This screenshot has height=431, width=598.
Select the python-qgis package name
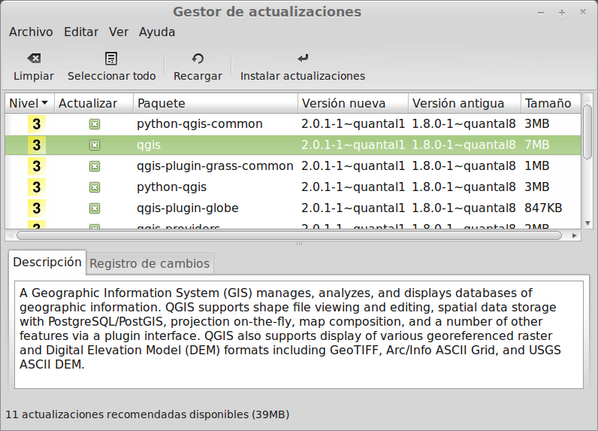click(172, 187)
